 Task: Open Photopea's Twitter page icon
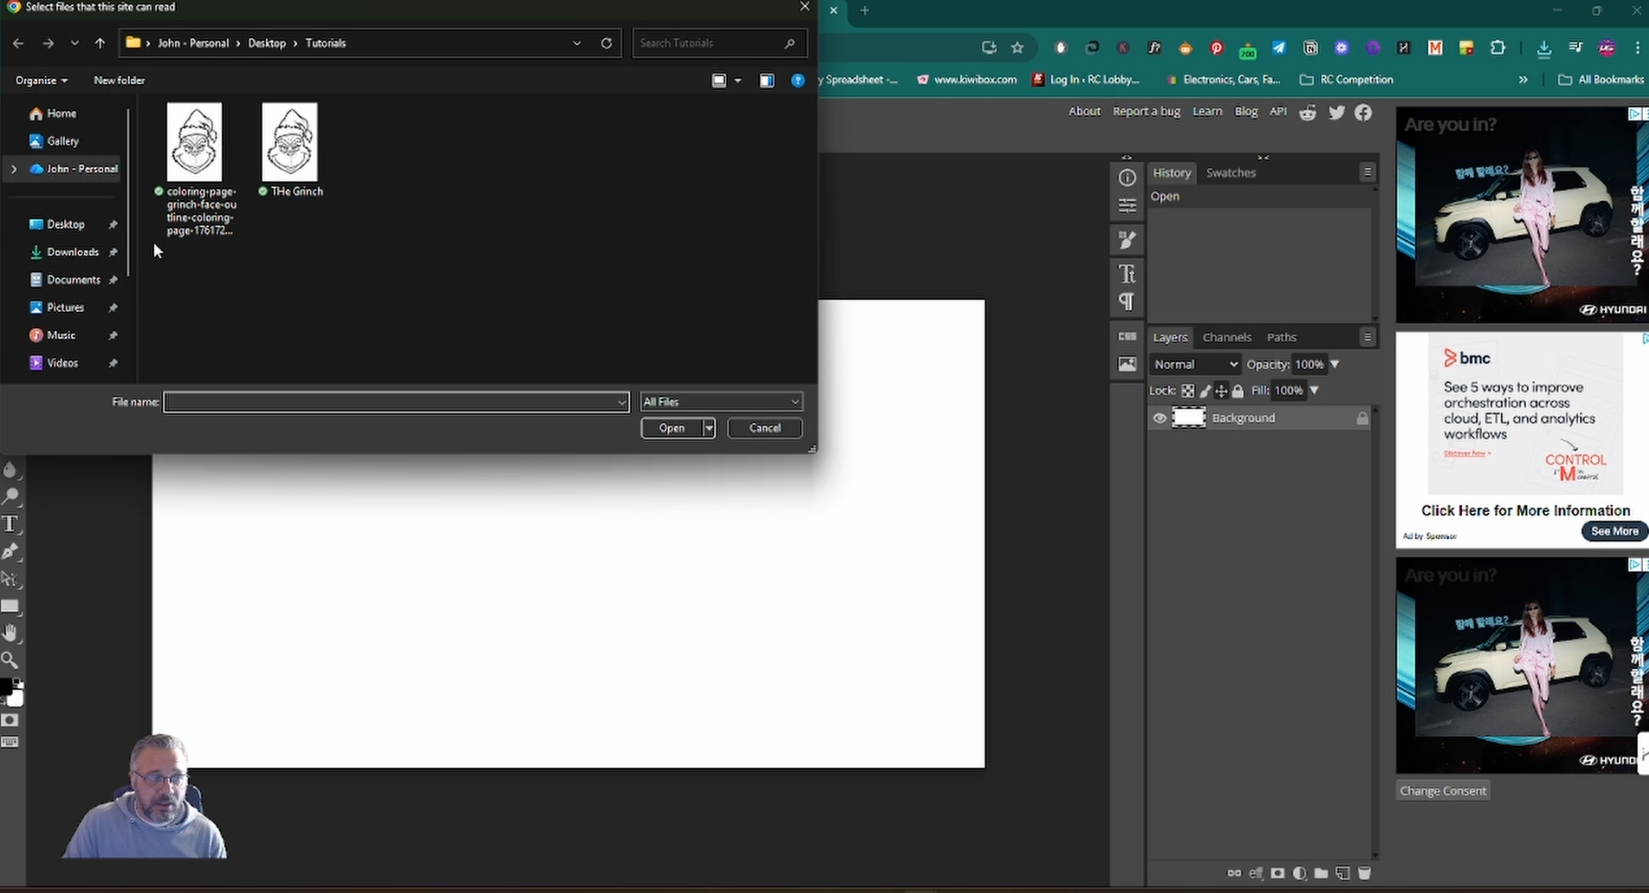click(1337, 112)
